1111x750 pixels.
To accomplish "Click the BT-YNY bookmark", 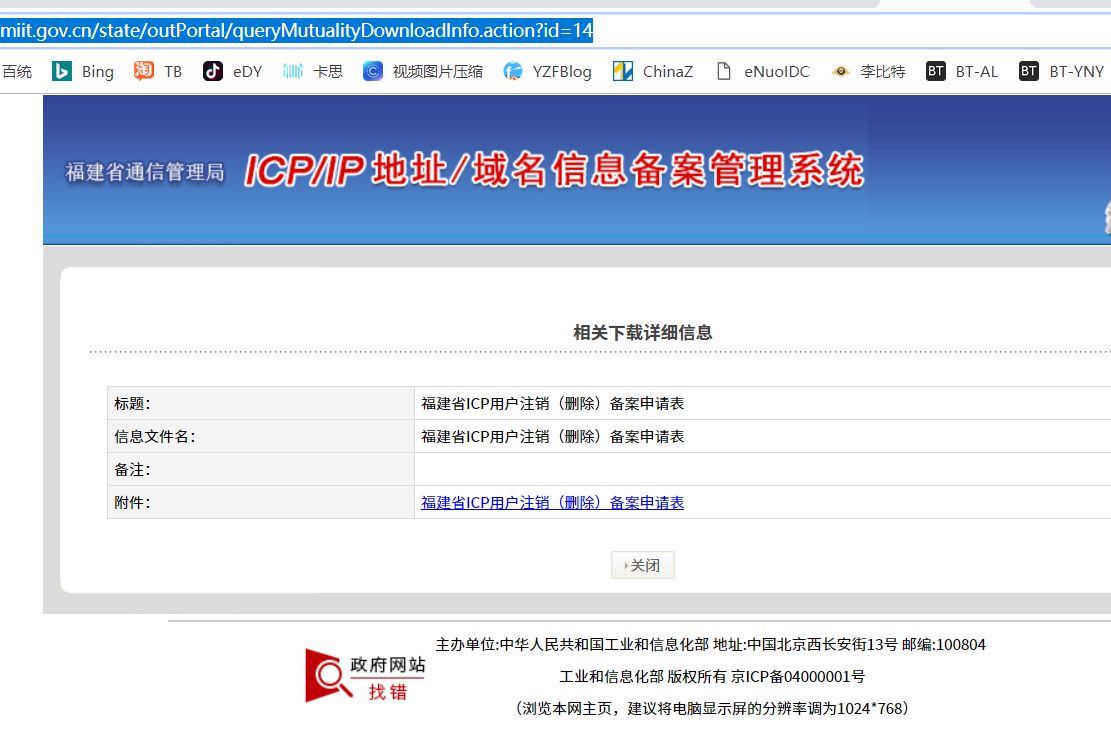I will [x=1062, y=71].
